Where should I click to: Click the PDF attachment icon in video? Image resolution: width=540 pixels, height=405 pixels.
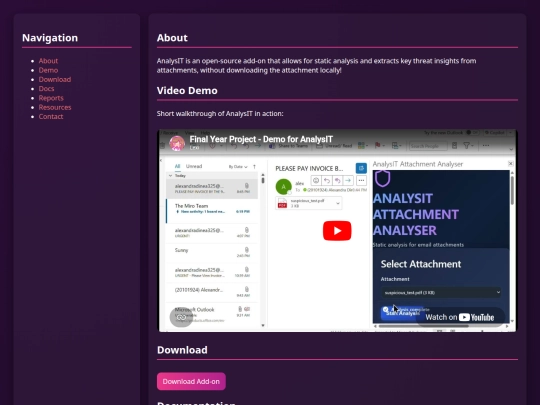point(282,203)
